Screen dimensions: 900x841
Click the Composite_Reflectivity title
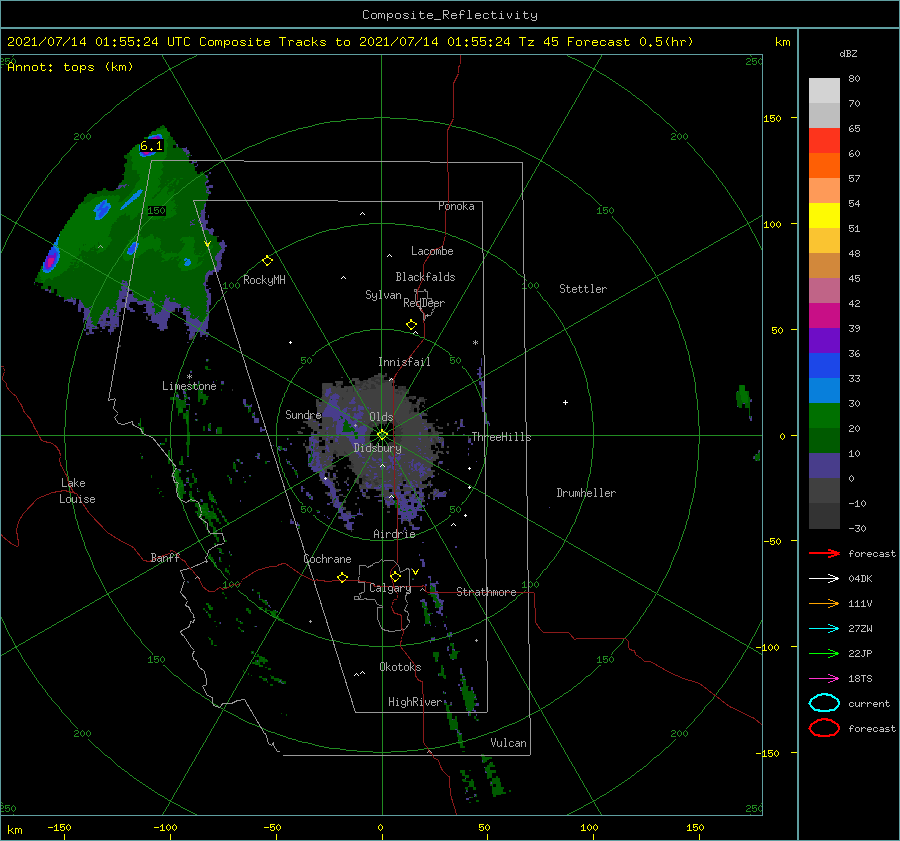point(450,15)
